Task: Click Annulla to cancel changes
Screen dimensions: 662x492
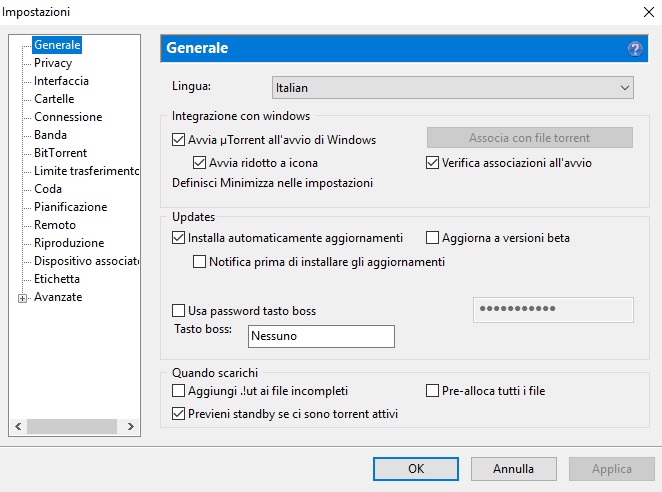Action: (x=513, y=469)
